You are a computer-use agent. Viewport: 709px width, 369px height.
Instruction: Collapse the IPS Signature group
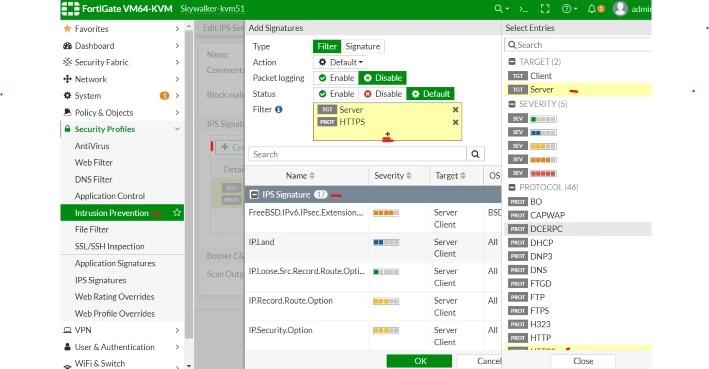click(254, 194)
